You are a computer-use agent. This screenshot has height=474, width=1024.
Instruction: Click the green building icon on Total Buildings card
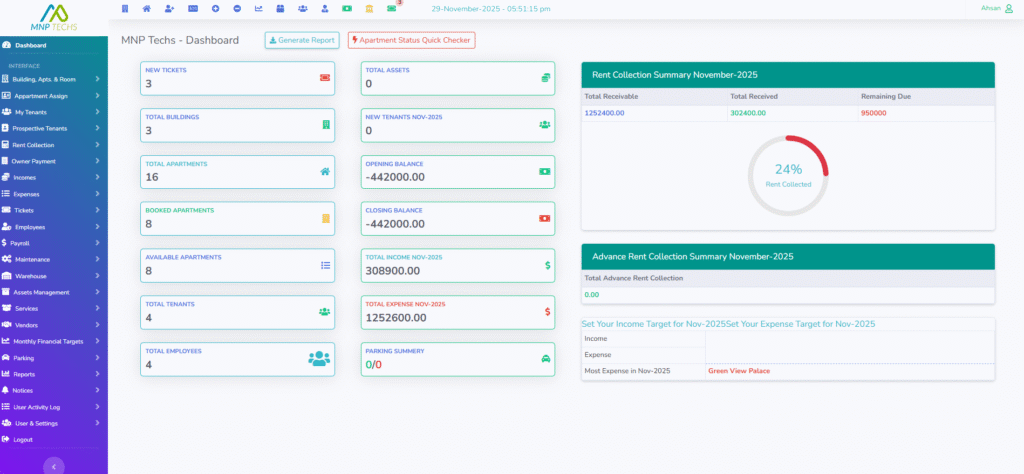(326, 125)
